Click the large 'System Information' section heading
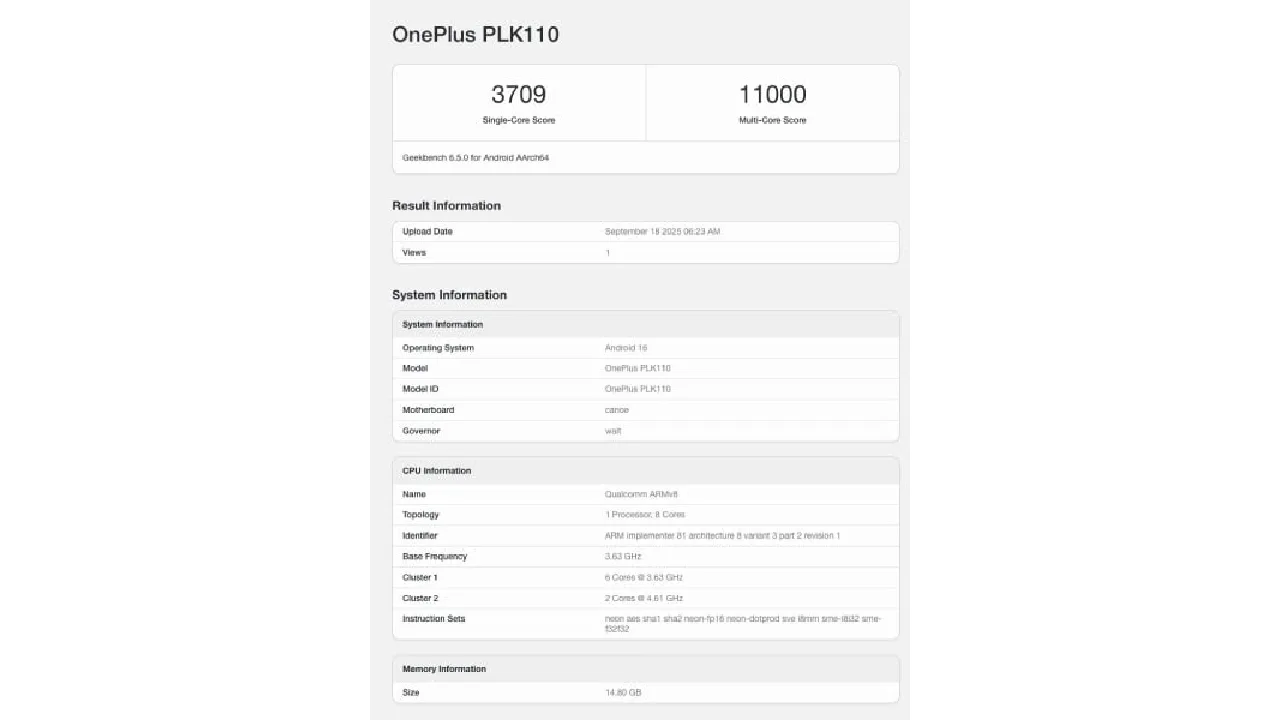Viewport: 1280px width, 720px height. tap(449, 295)
